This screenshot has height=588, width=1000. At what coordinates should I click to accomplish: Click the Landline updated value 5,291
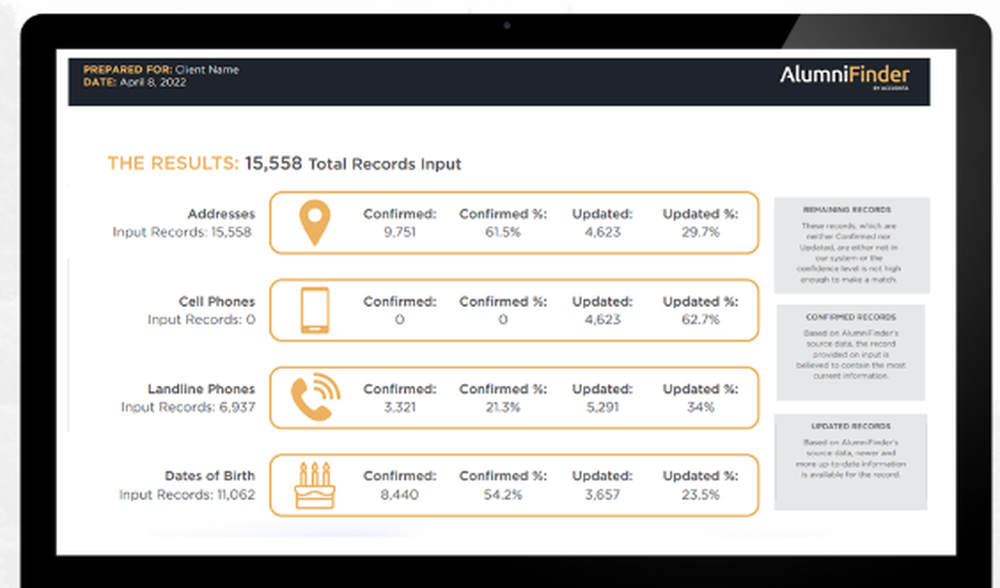[x=603, y=407]
